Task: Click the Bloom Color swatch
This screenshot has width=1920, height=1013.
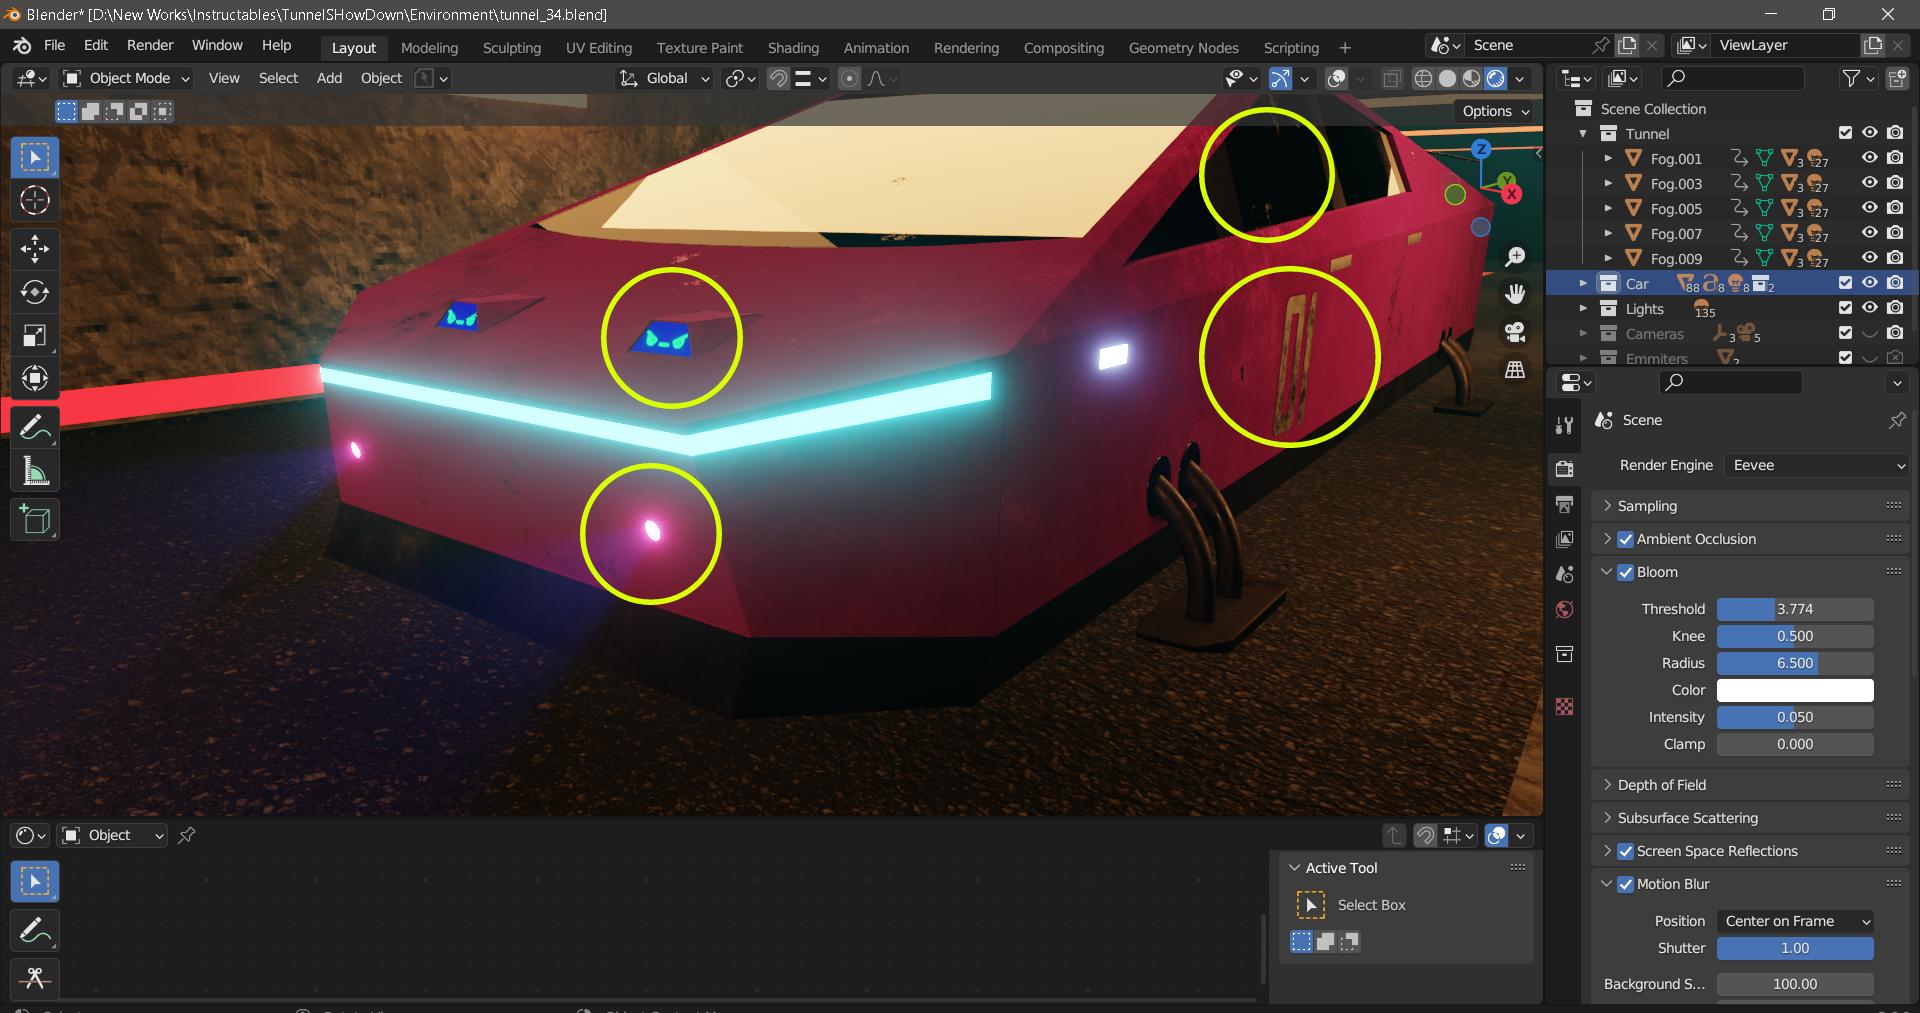Action: coord(1795,690)
